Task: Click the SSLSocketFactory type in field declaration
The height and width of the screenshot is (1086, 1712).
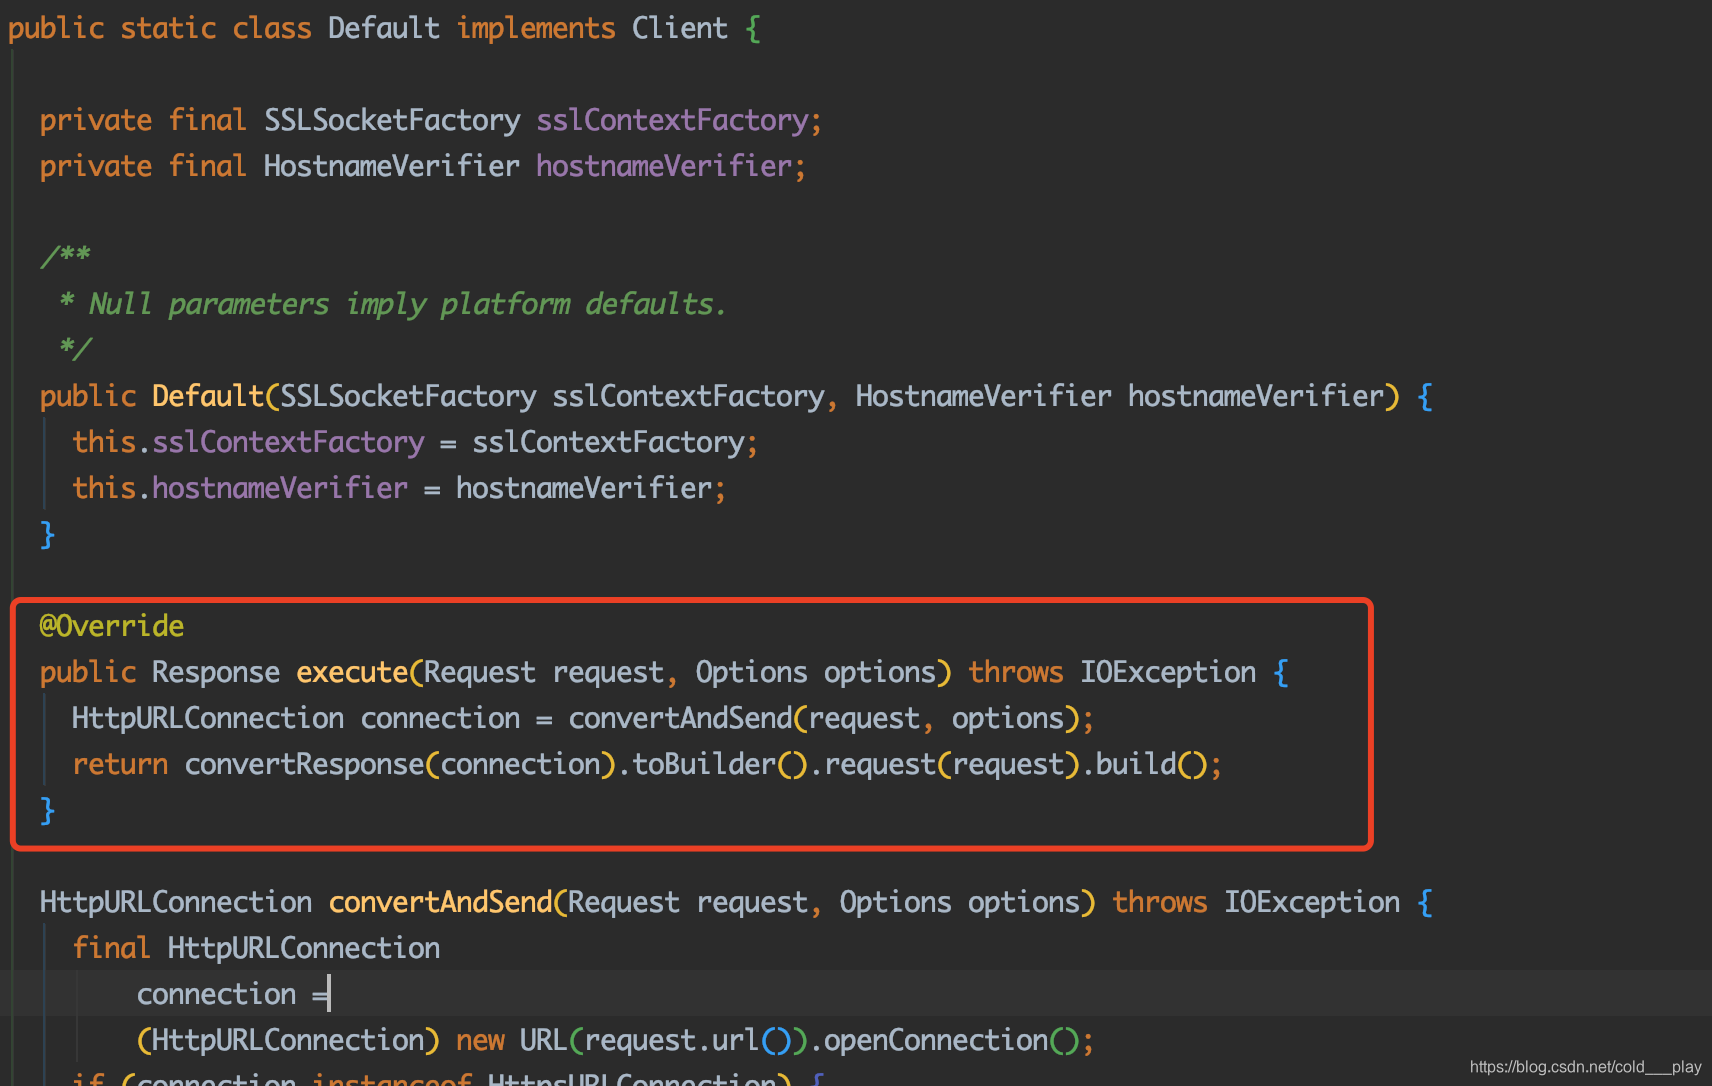Action: pos(392,120)
